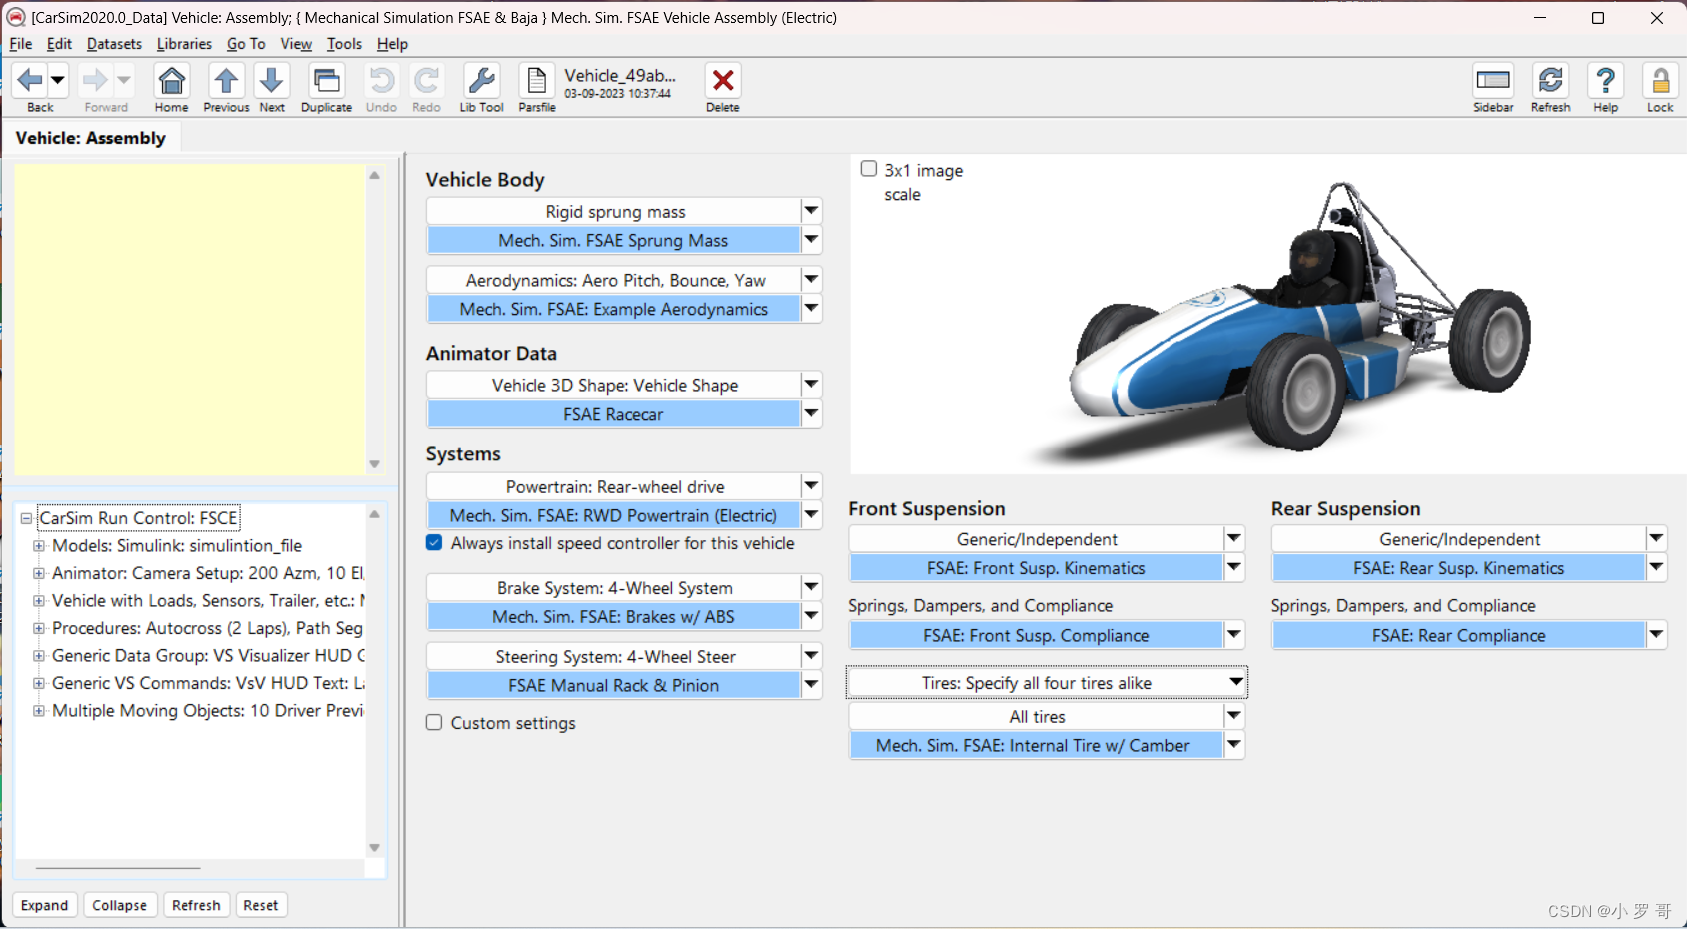This screenshot has width=1687, height=929.
Task: Enable the Custom settings checkbox
Action: tap(434, 722)
